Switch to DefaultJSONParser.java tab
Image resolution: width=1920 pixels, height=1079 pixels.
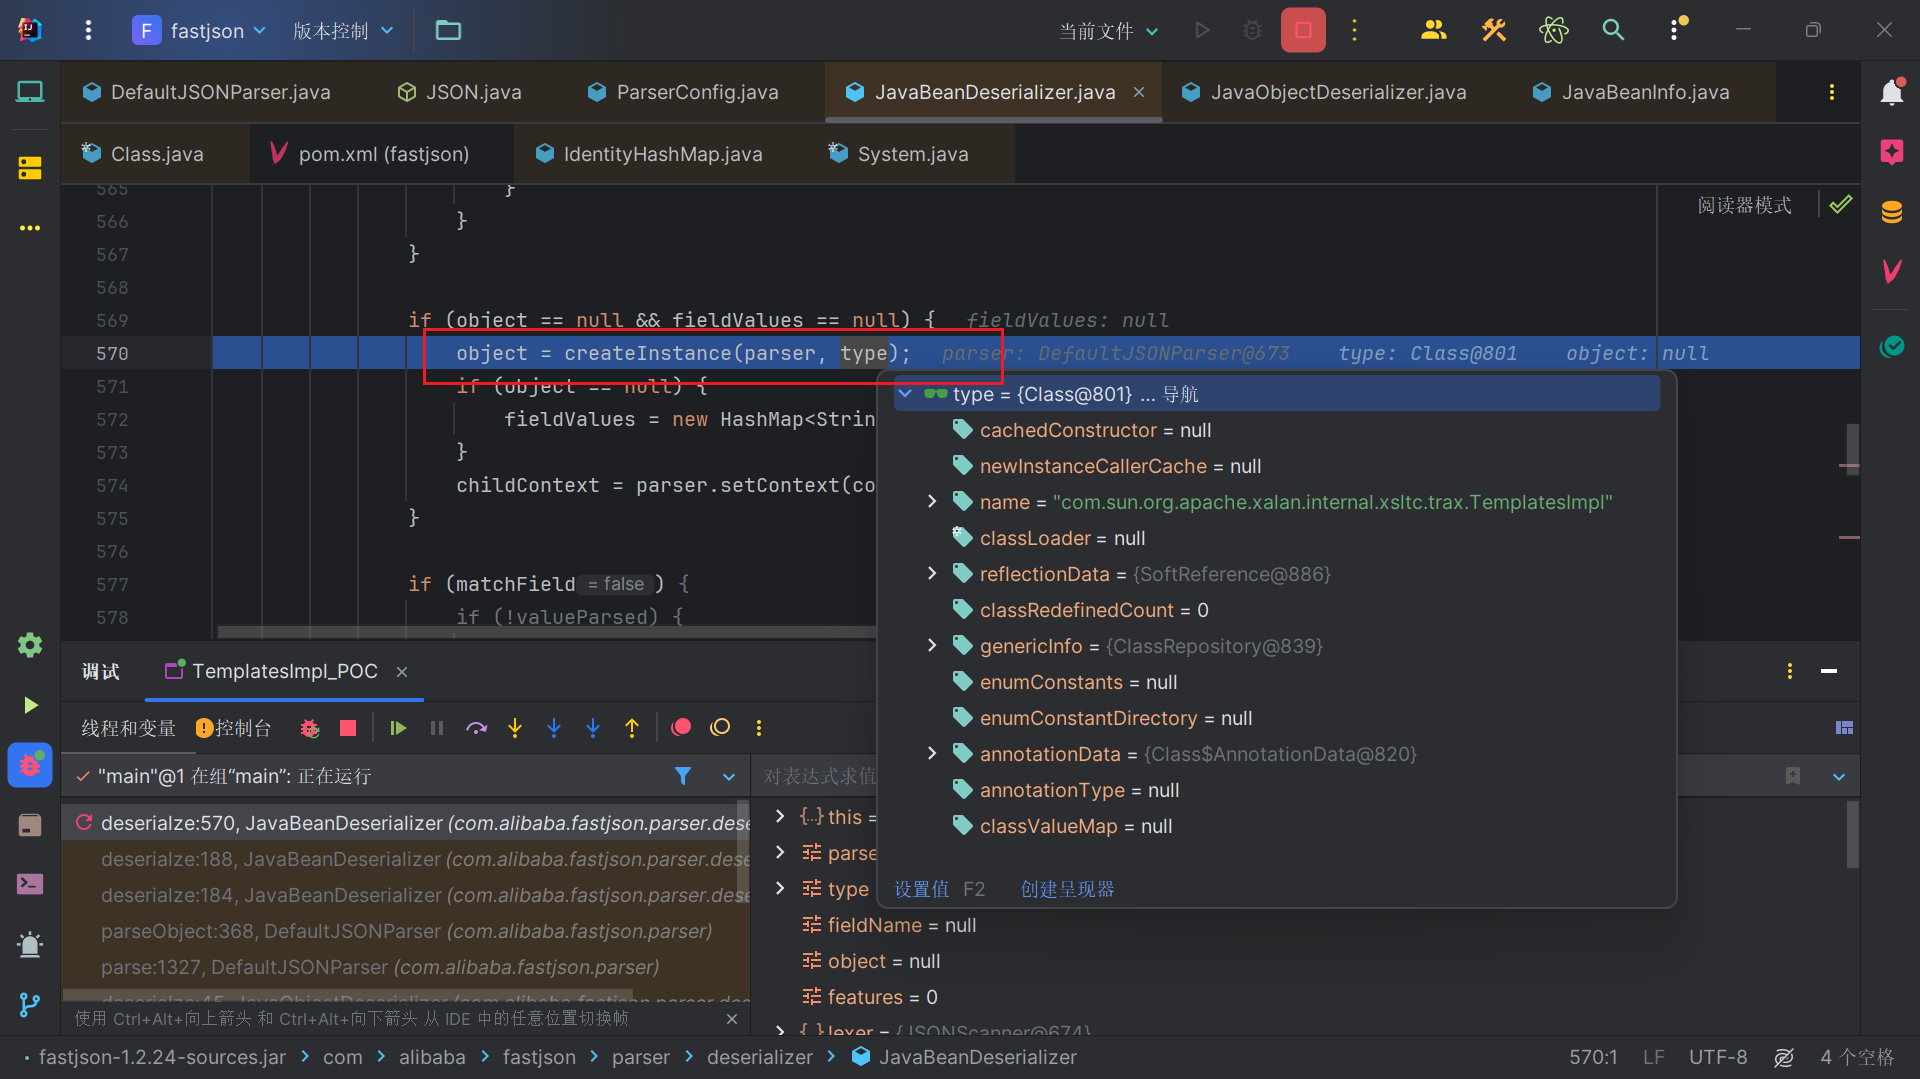coord(207,92)
